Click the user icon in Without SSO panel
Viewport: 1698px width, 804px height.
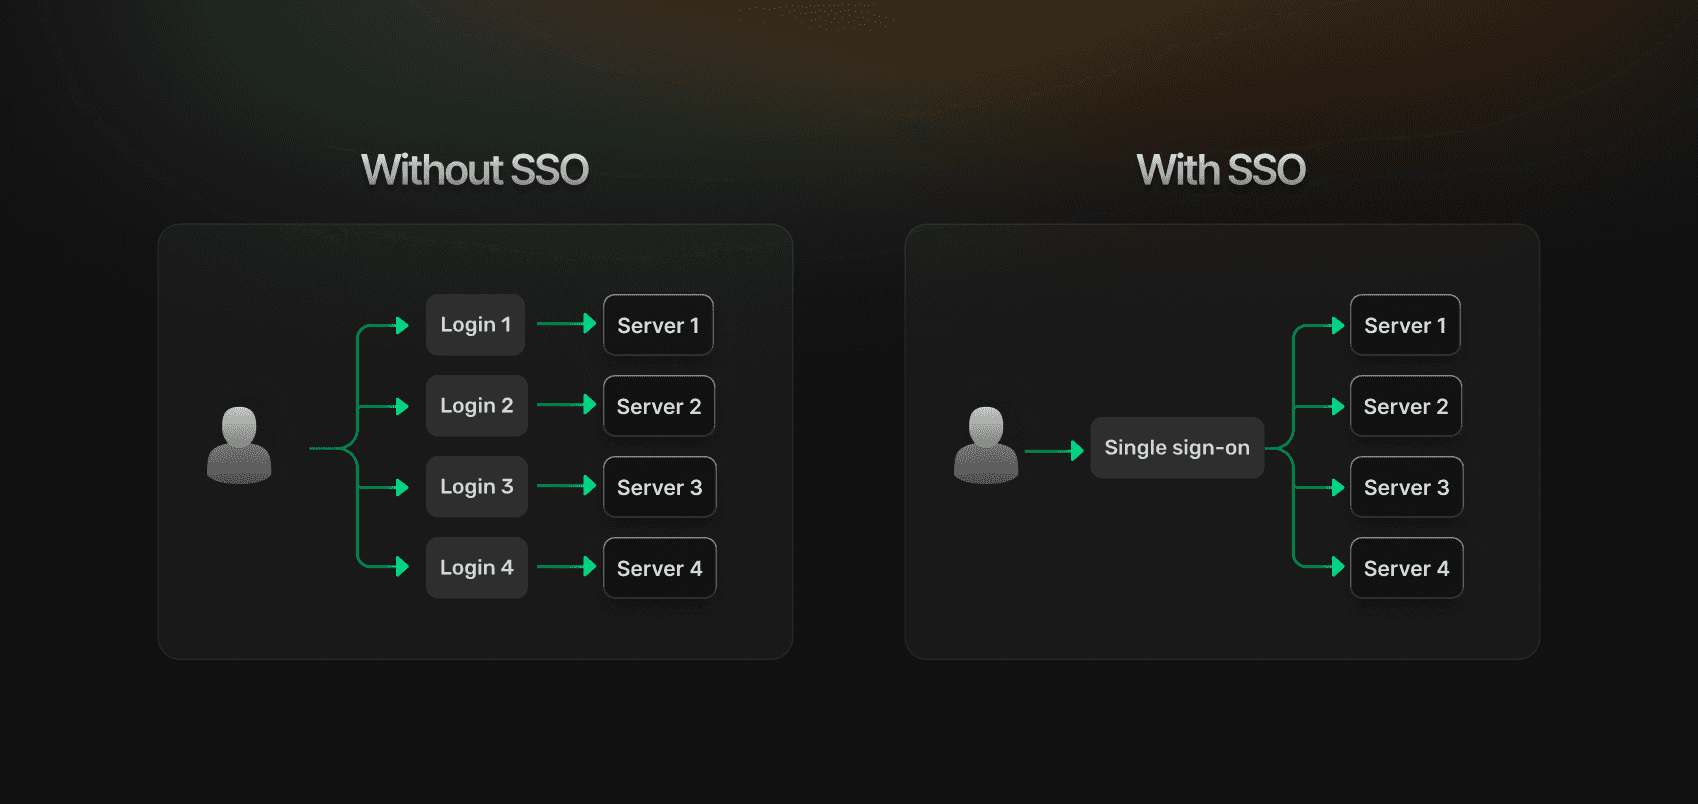239,446
